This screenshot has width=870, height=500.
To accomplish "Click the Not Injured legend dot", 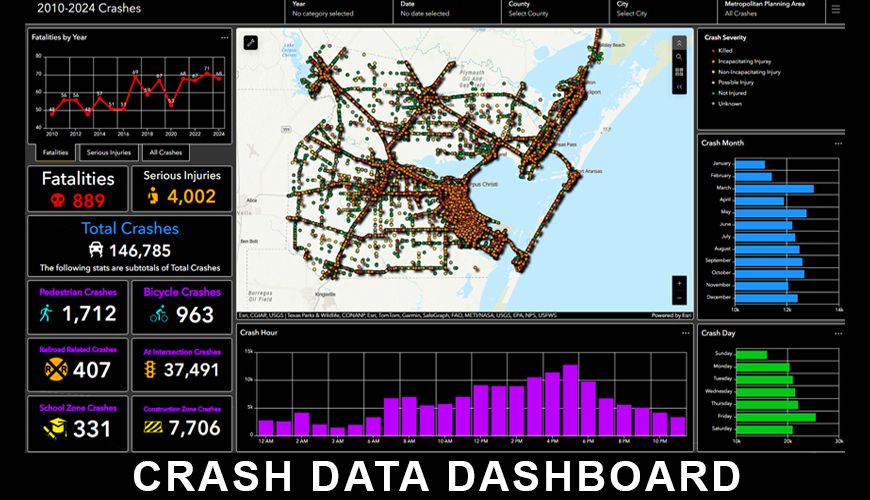I will [x=713, y=93].
